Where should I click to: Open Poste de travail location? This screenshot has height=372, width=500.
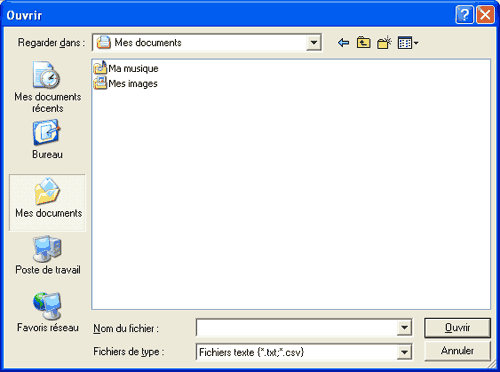pos(48,255)
